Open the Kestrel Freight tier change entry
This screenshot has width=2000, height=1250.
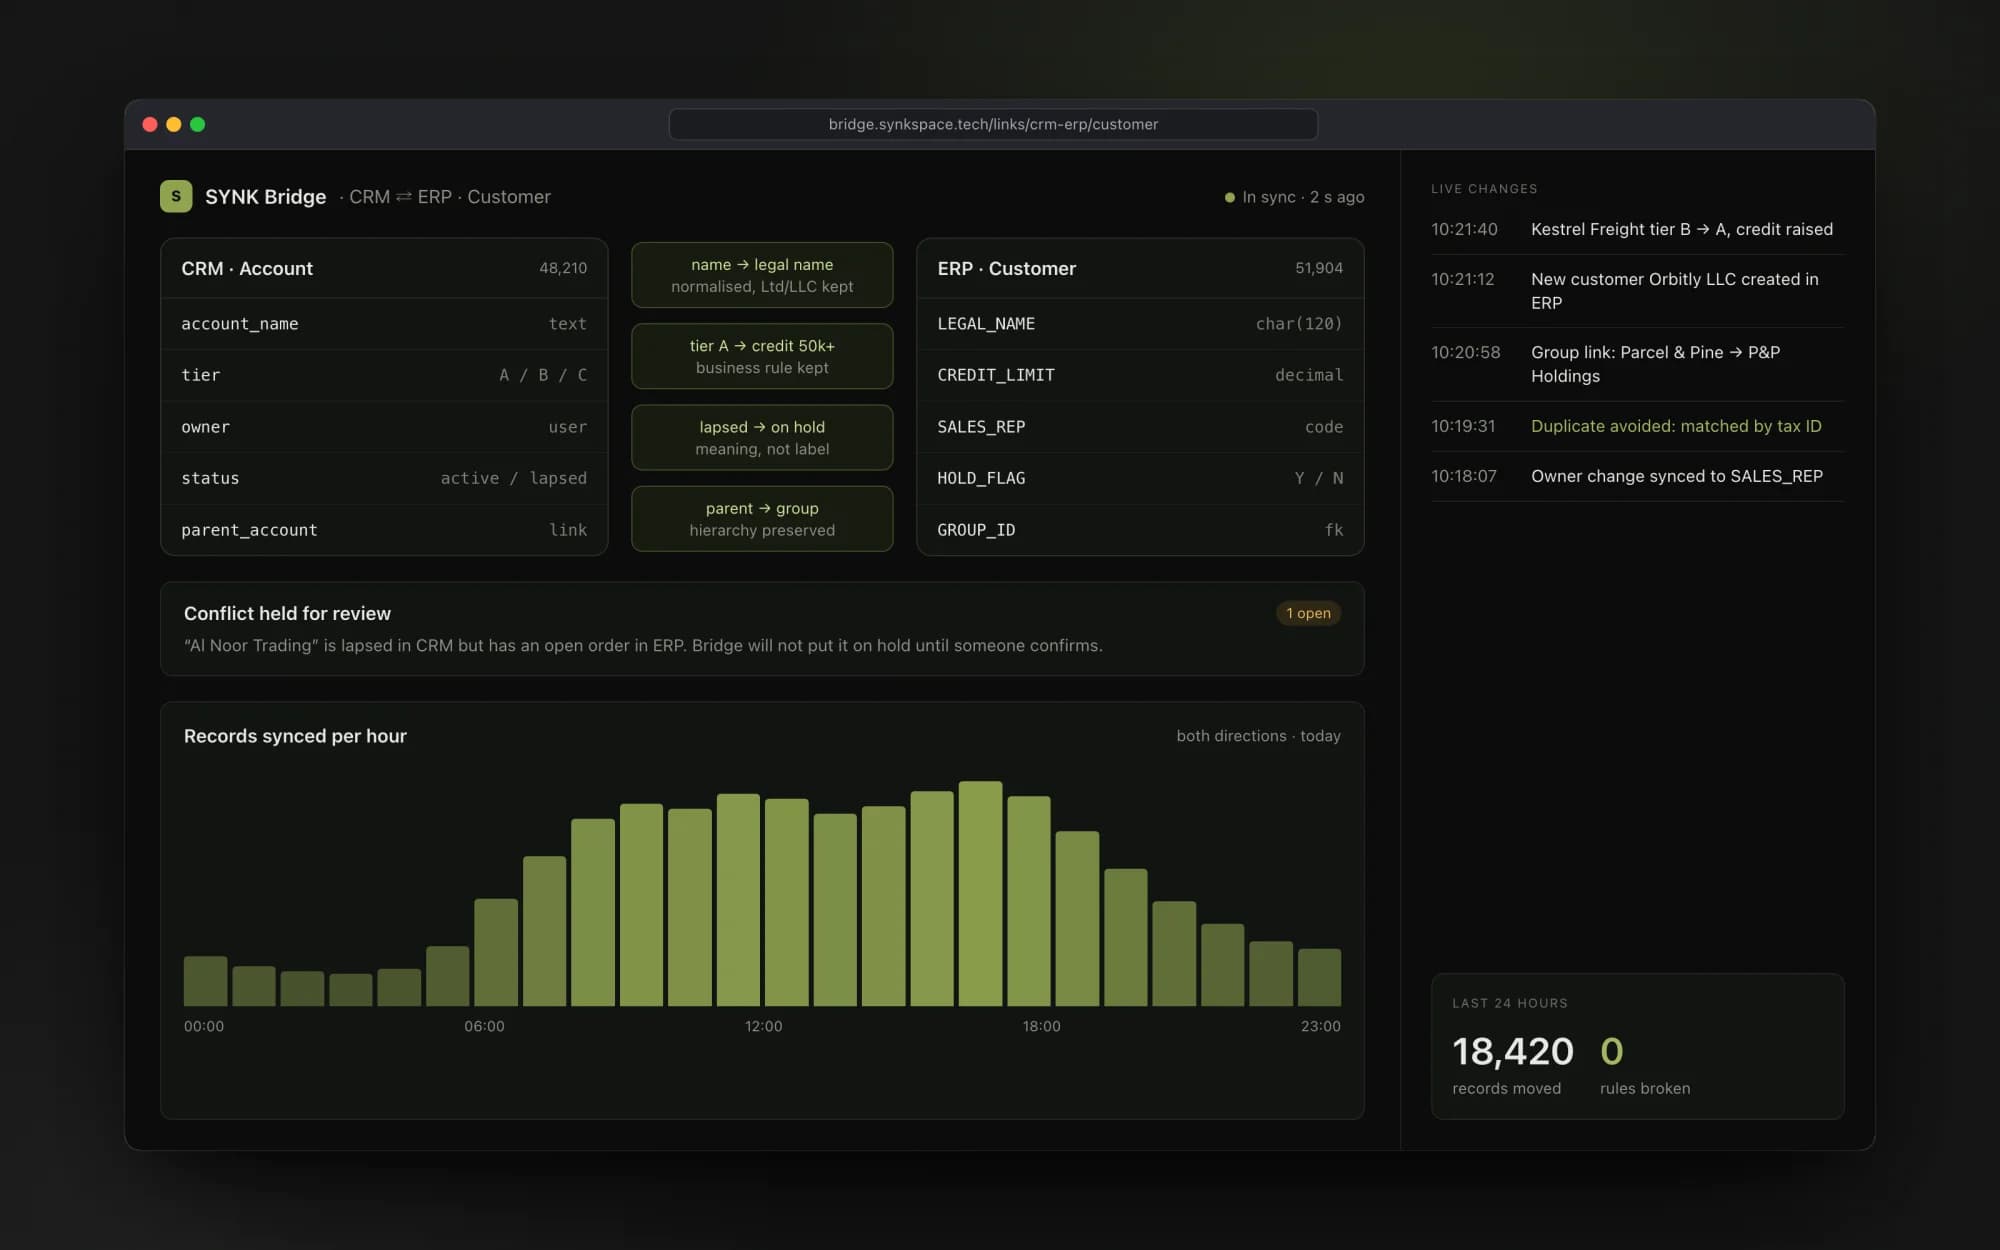[1637, 229]
